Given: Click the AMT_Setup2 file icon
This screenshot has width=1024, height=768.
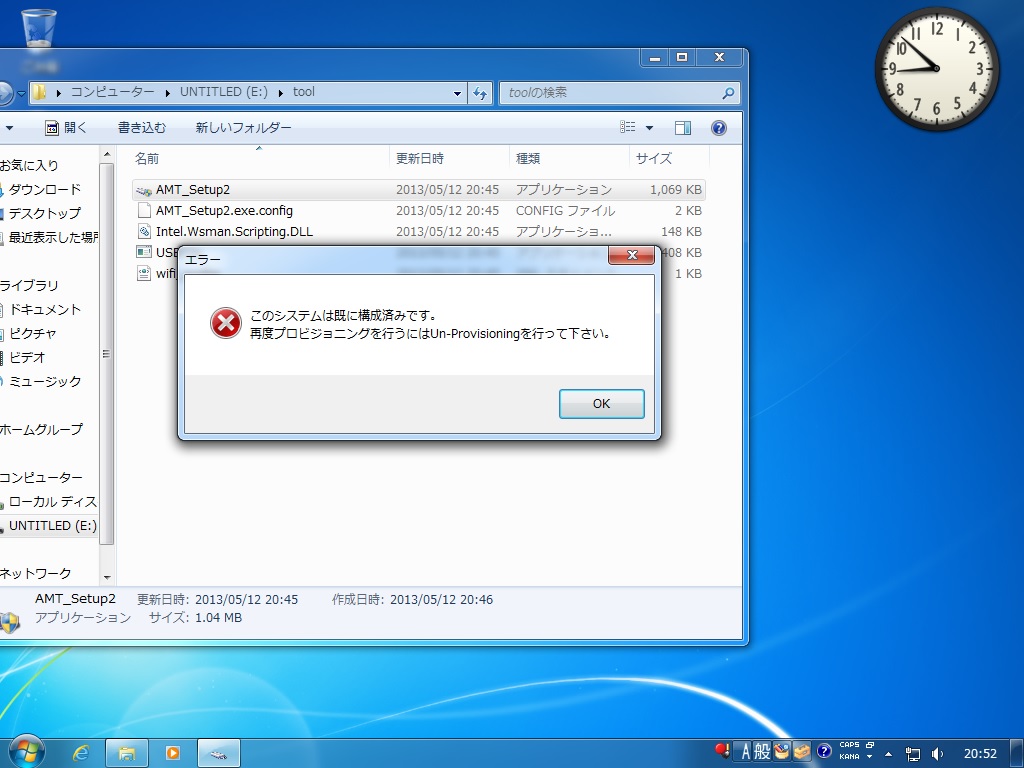Looking at the screenshot, I should point(144,190).
